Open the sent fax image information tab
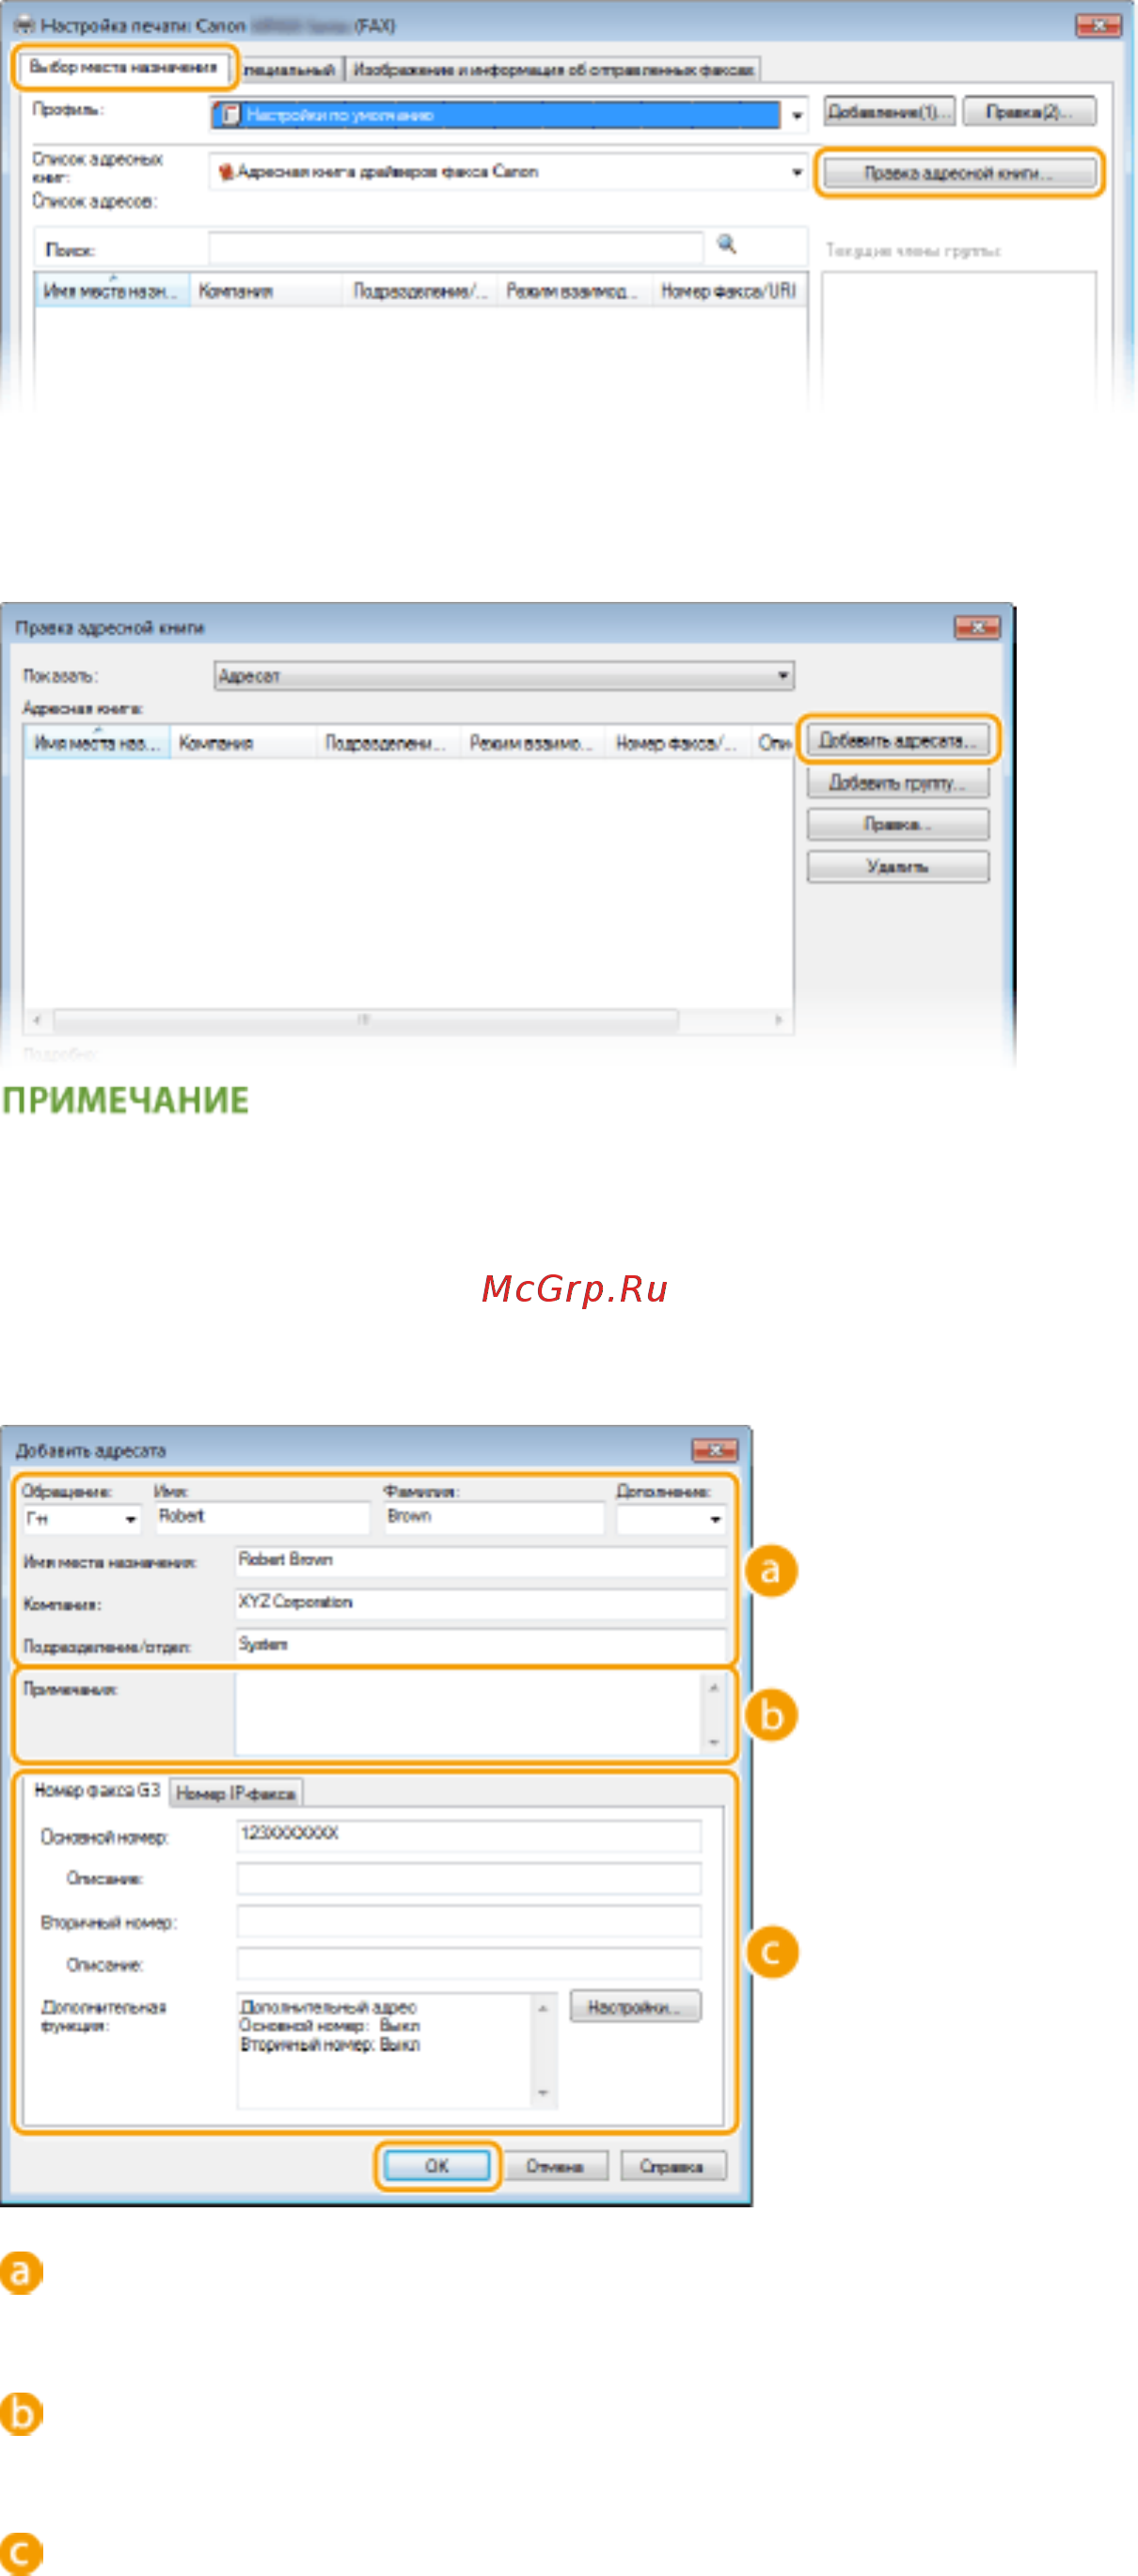This screenshot has width=1138, height=2576. pos(554,69)
